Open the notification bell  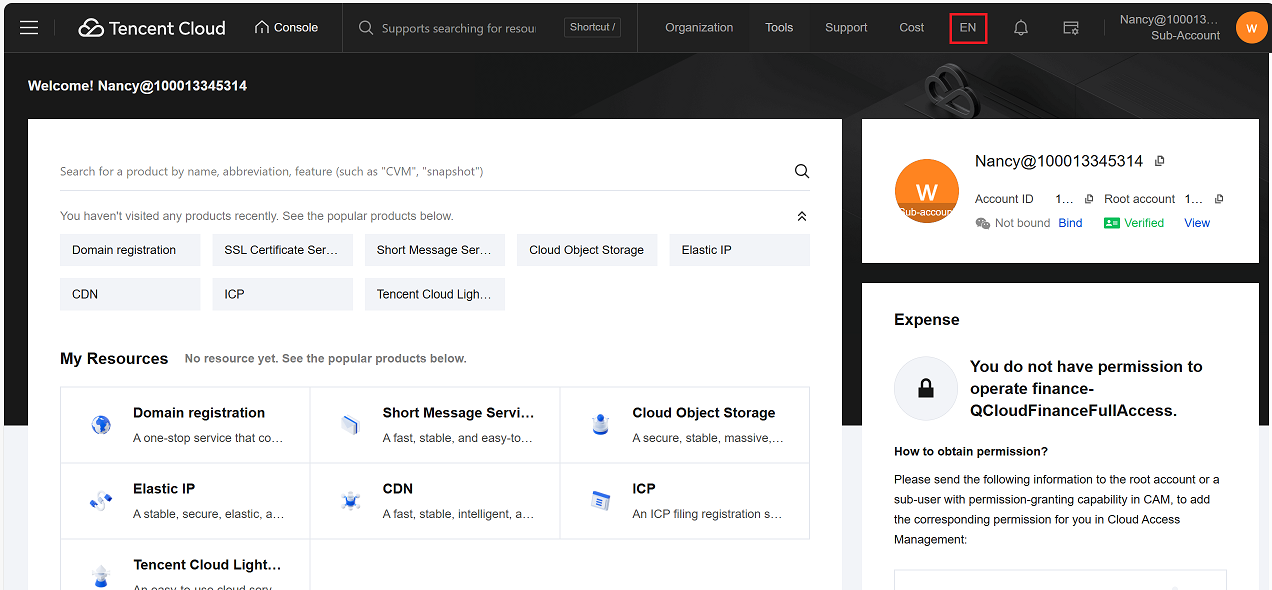click(1021, 28)
